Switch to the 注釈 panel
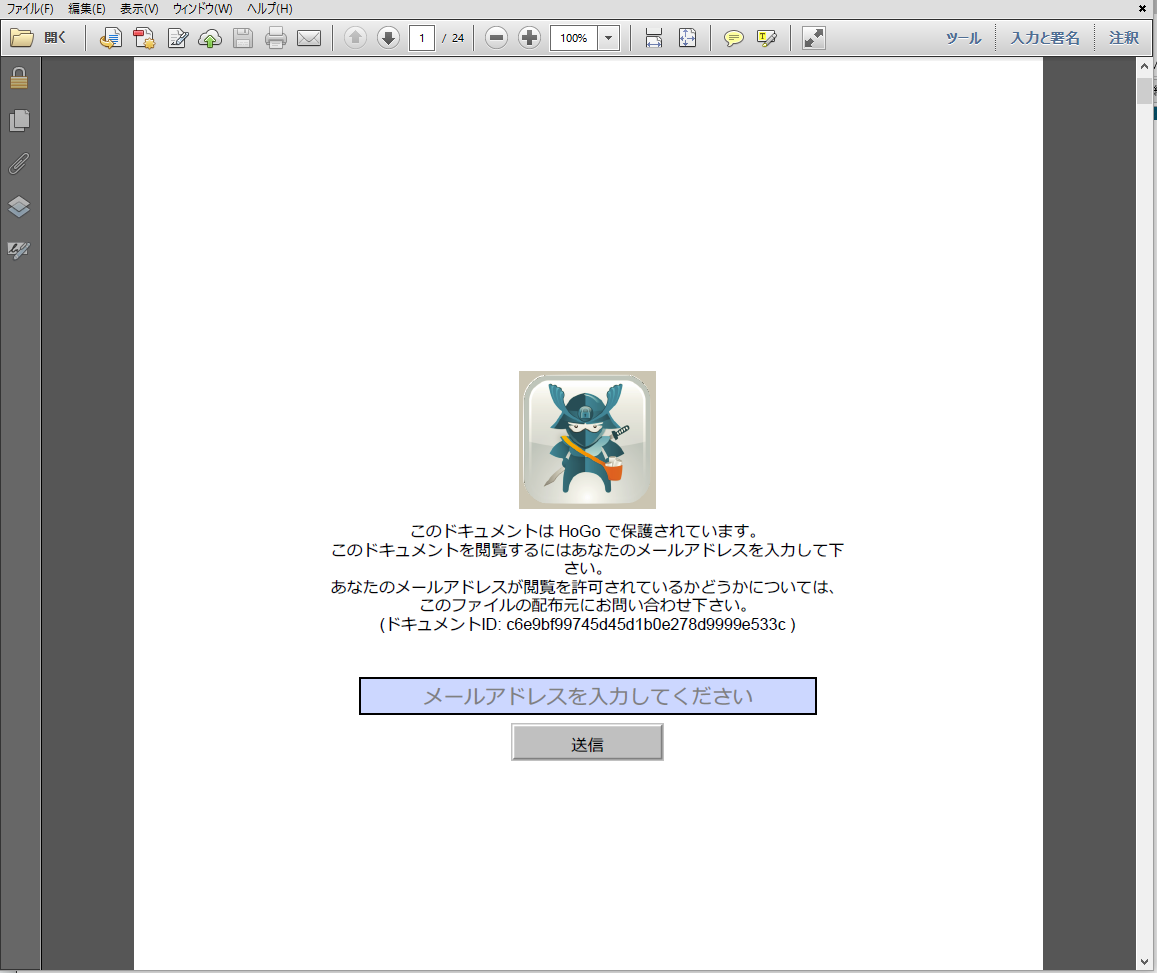Viewport: 1157px width, 973px height. pos(1123,37)
